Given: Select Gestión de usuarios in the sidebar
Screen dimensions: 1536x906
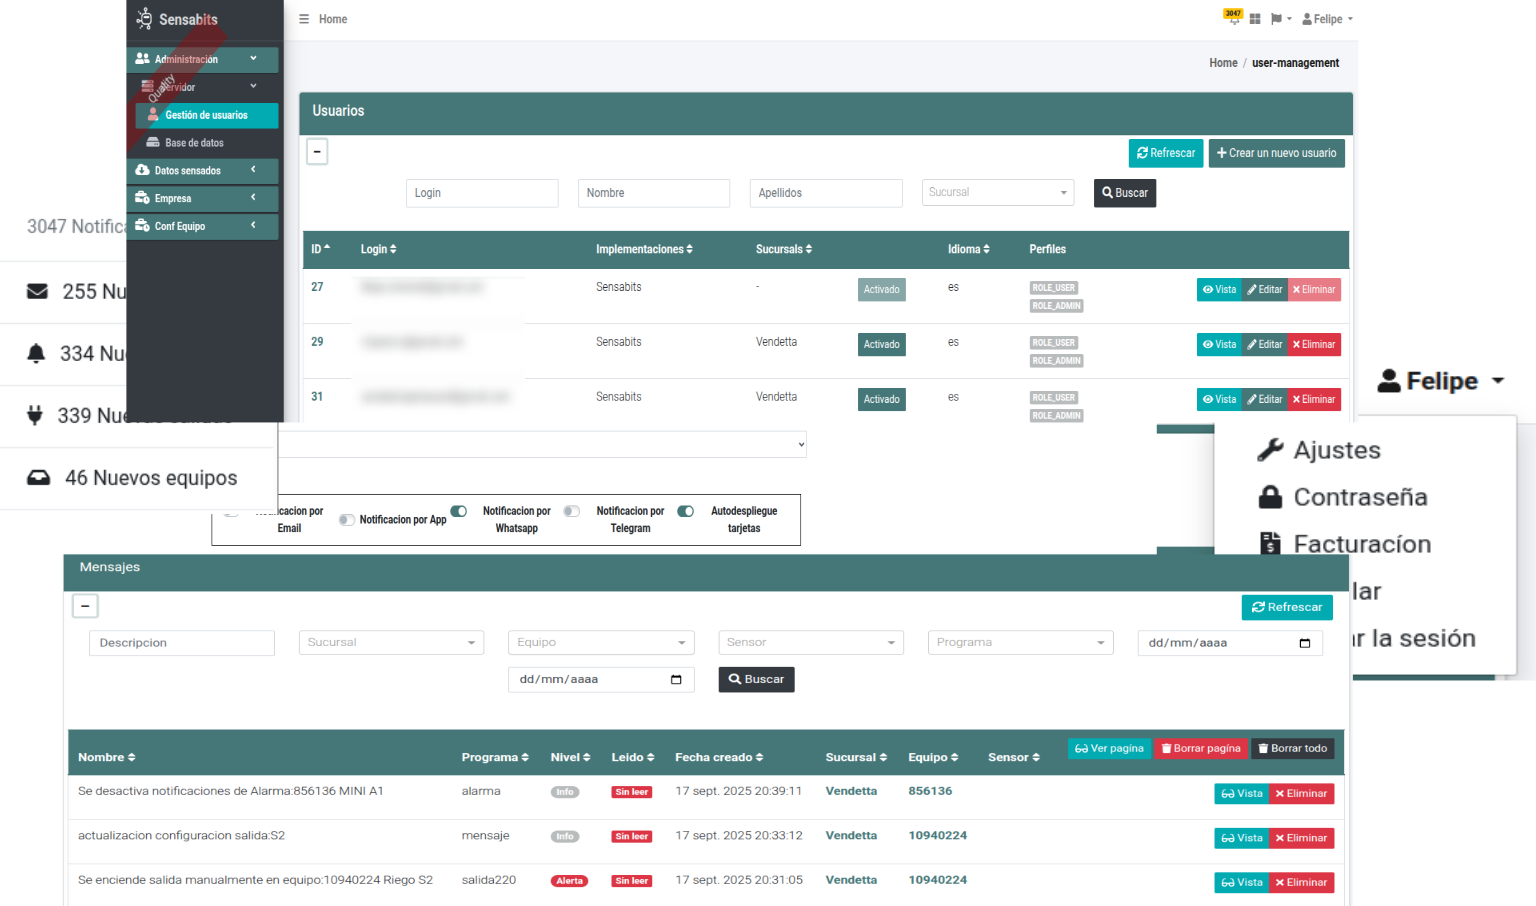Looking at the screenshot, I should (206, 115).
